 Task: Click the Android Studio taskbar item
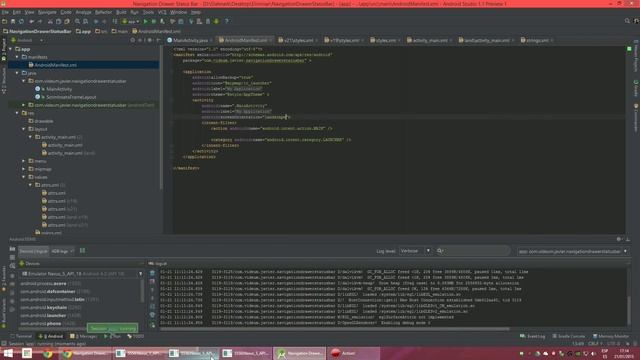(300, 353)
